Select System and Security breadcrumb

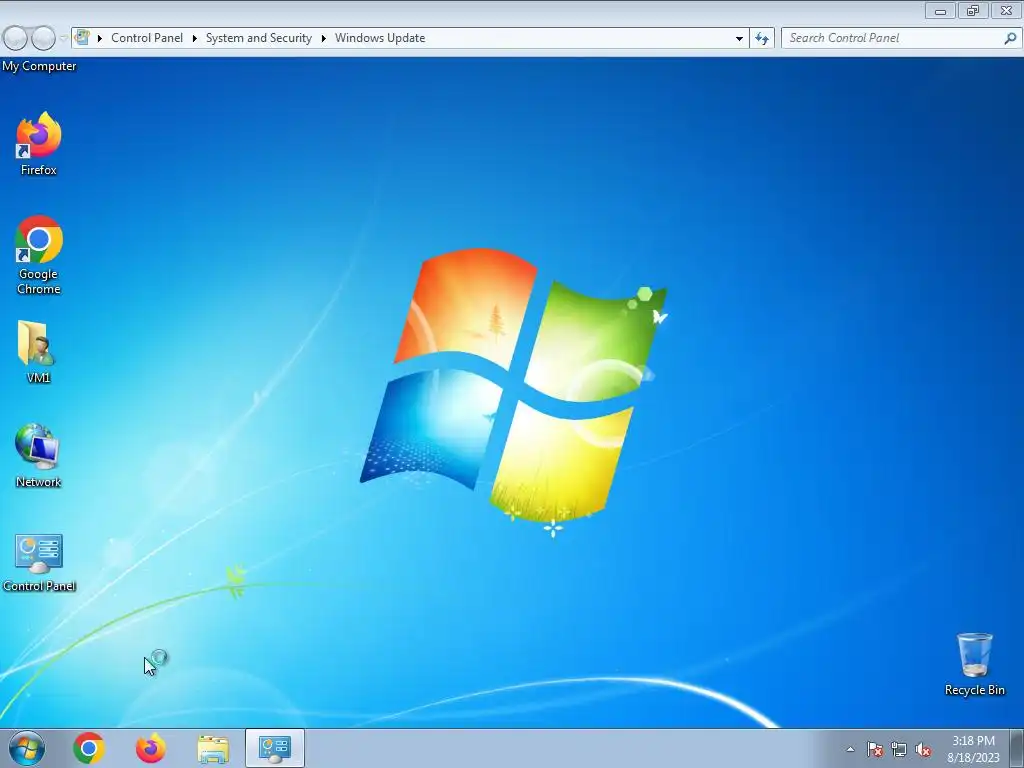pyautogui.click(x=259, y=38)
